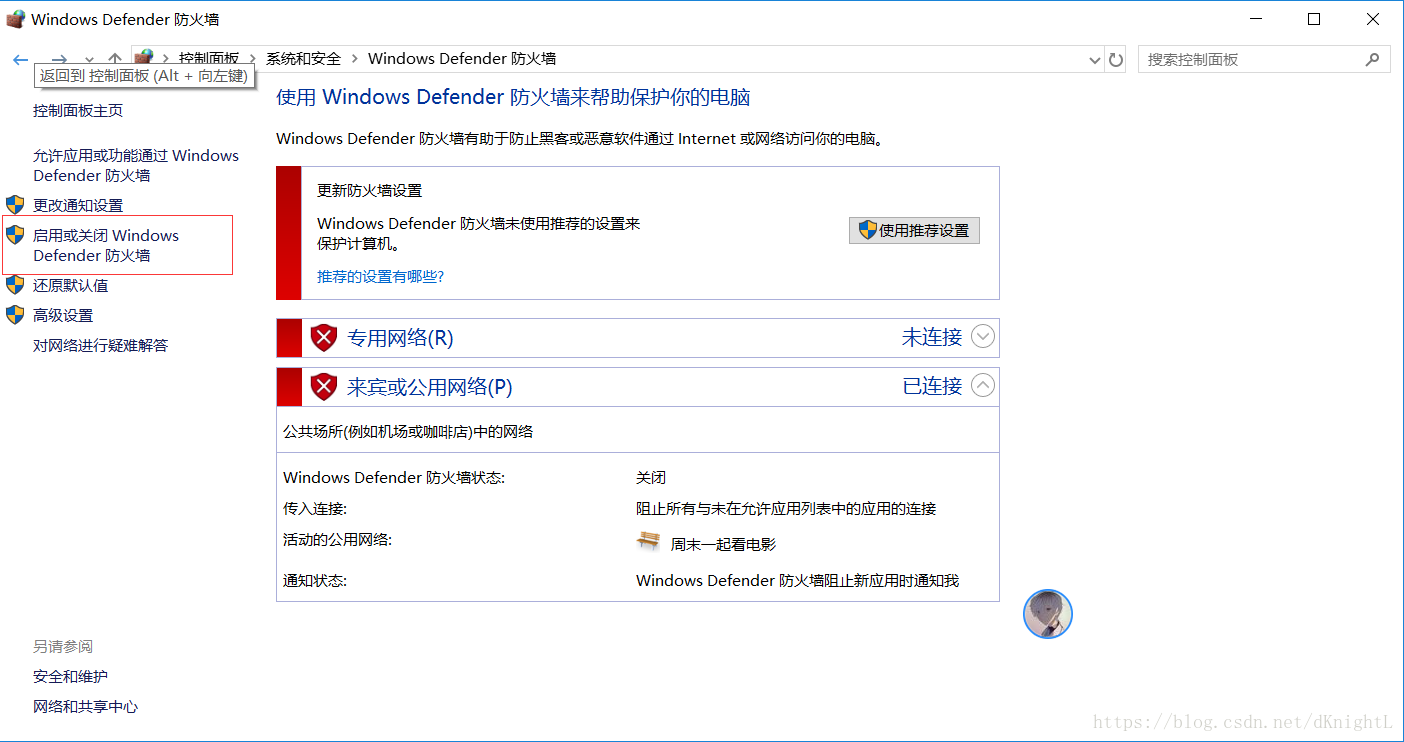Click the shield icon beside 更改通知设置
Viewport: 1404px width, 742px height.
click(15, 205)
